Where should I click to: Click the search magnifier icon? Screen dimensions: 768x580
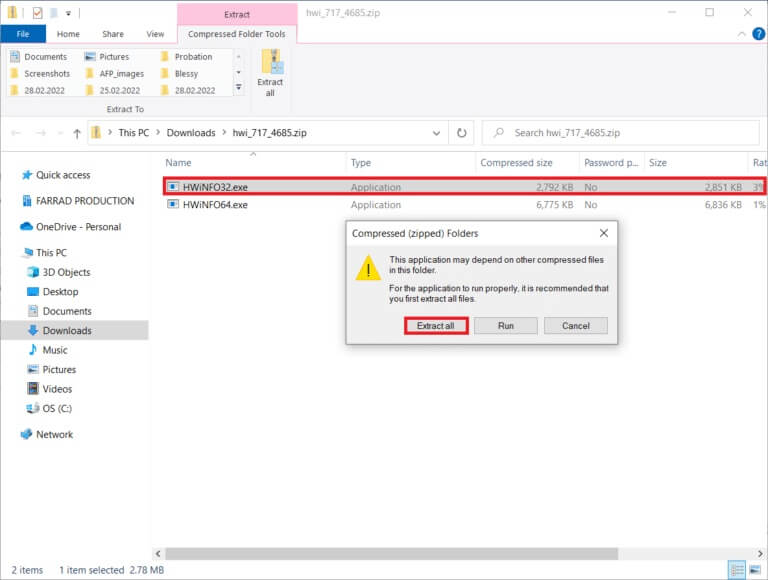[x=499, y=133]
